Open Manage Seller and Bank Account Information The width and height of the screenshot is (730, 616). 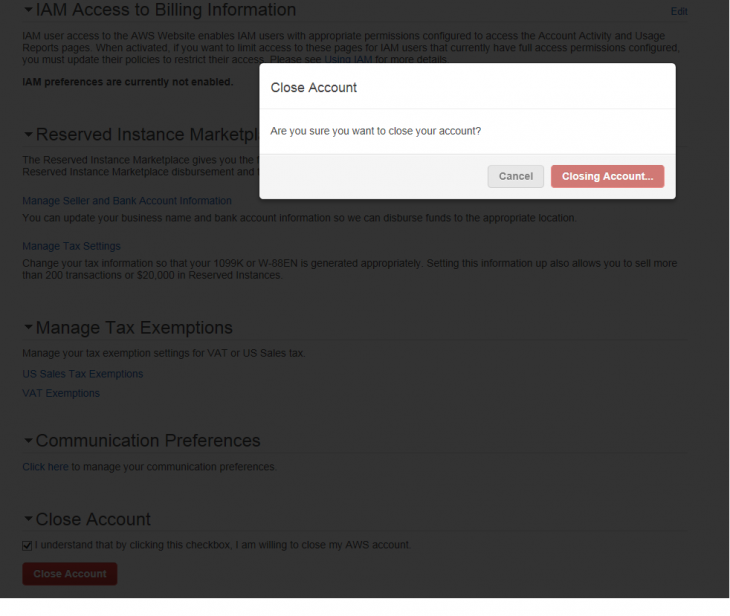[127, 201]
